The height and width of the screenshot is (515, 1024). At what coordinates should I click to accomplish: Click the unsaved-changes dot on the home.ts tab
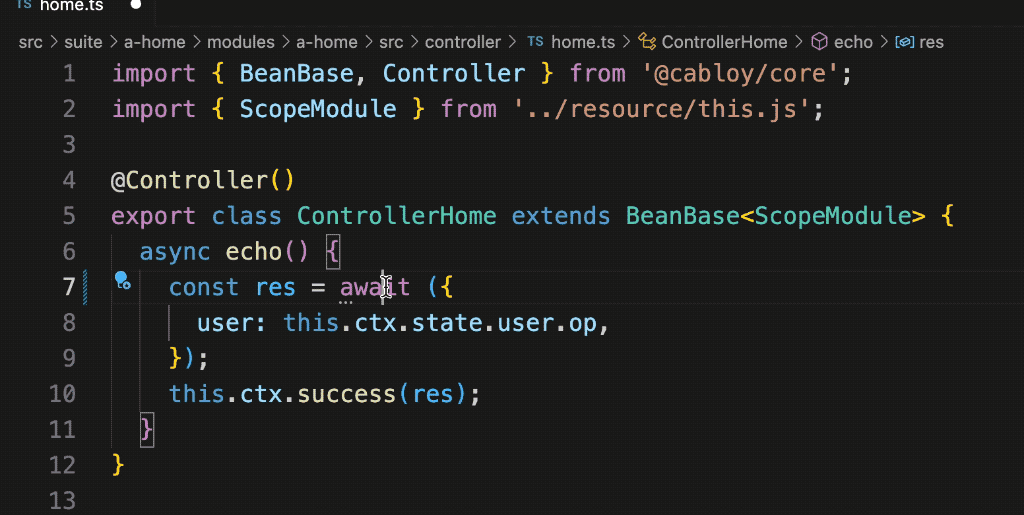point(136,5)
